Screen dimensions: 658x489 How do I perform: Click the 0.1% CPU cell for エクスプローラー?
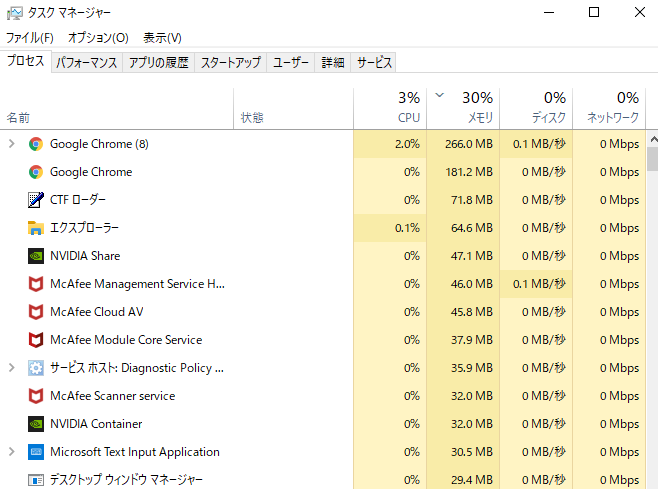coord(390,228)
